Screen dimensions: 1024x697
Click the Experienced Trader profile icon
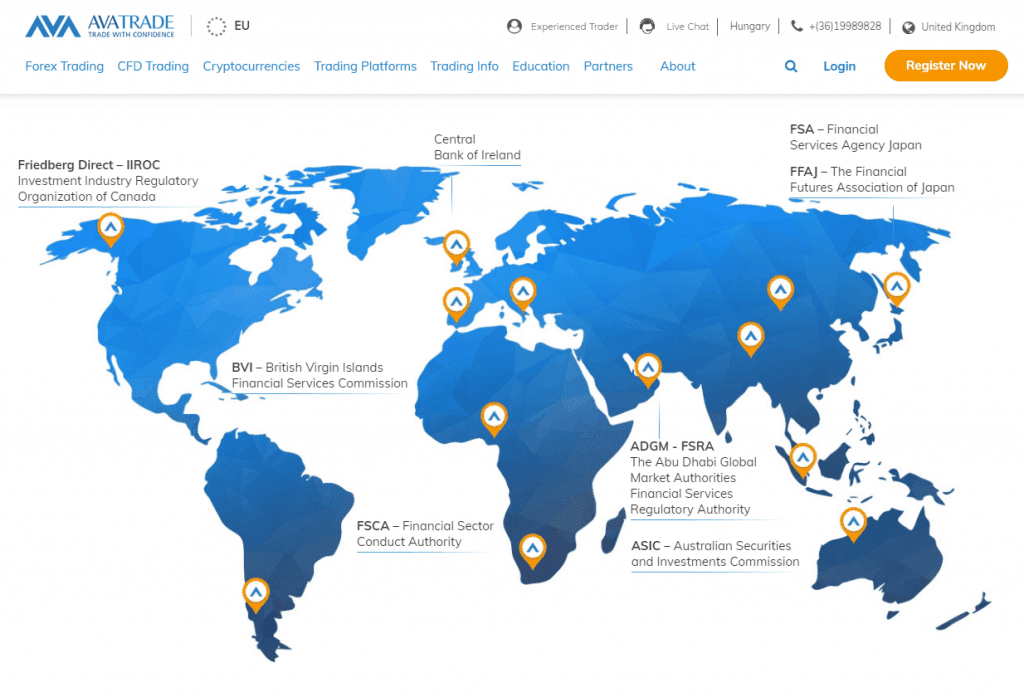514,26
